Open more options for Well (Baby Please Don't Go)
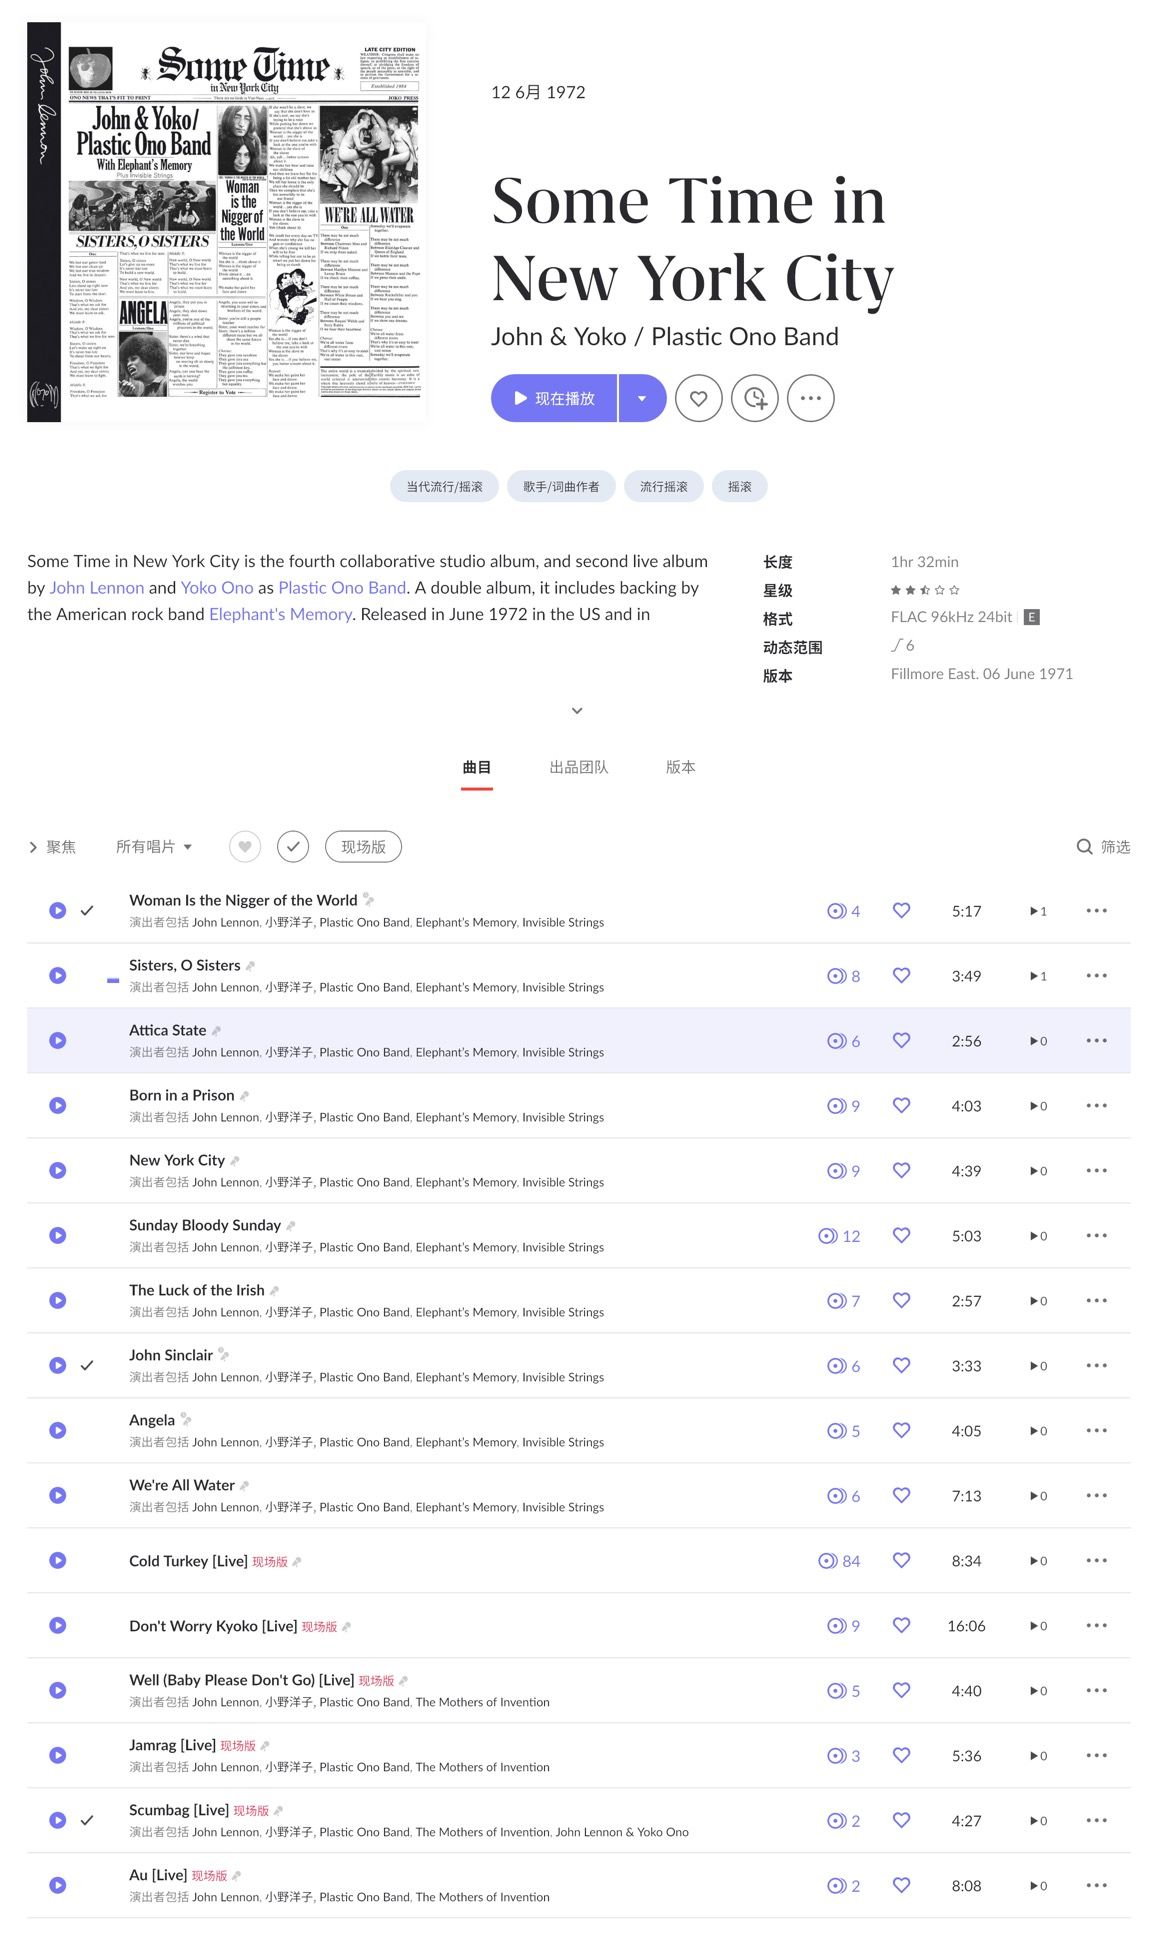This screenshot has width=1151, height=1943. [1096, 1691]
